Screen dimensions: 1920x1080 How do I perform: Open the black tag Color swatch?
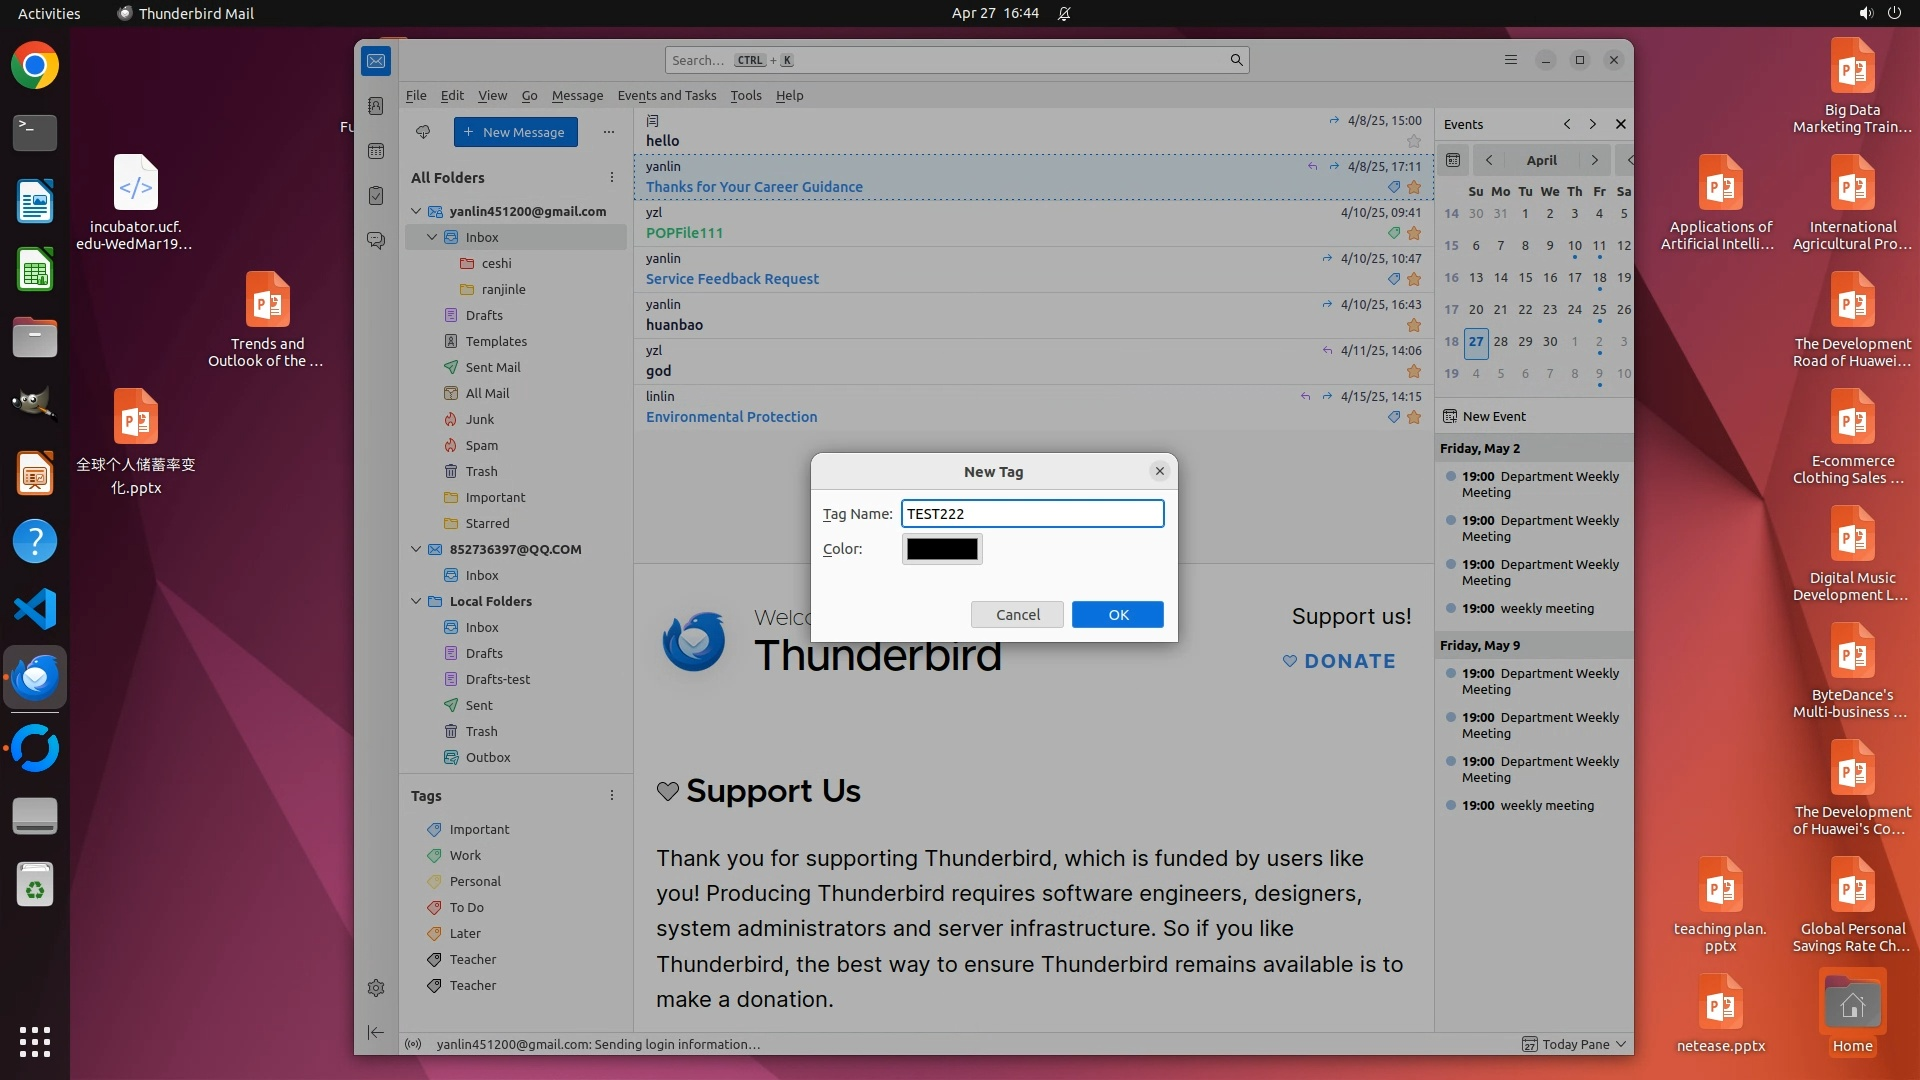[x=941, y=549]
